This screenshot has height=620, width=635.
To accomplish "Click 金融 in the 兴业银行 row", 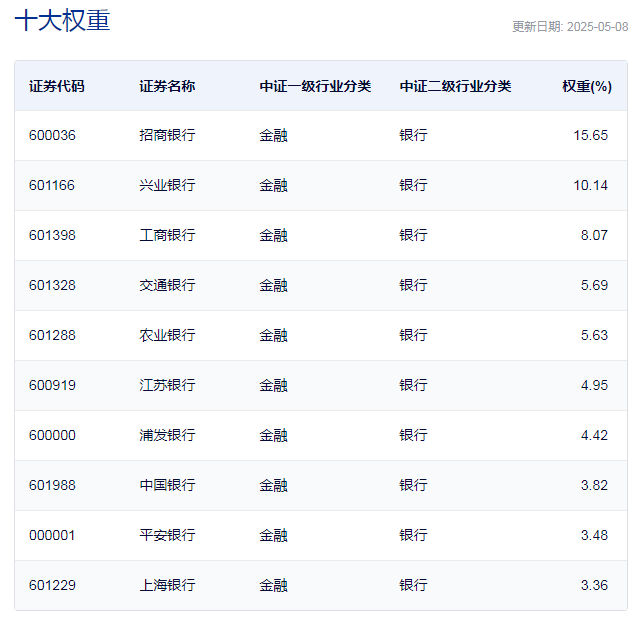I will coord(273,185).
